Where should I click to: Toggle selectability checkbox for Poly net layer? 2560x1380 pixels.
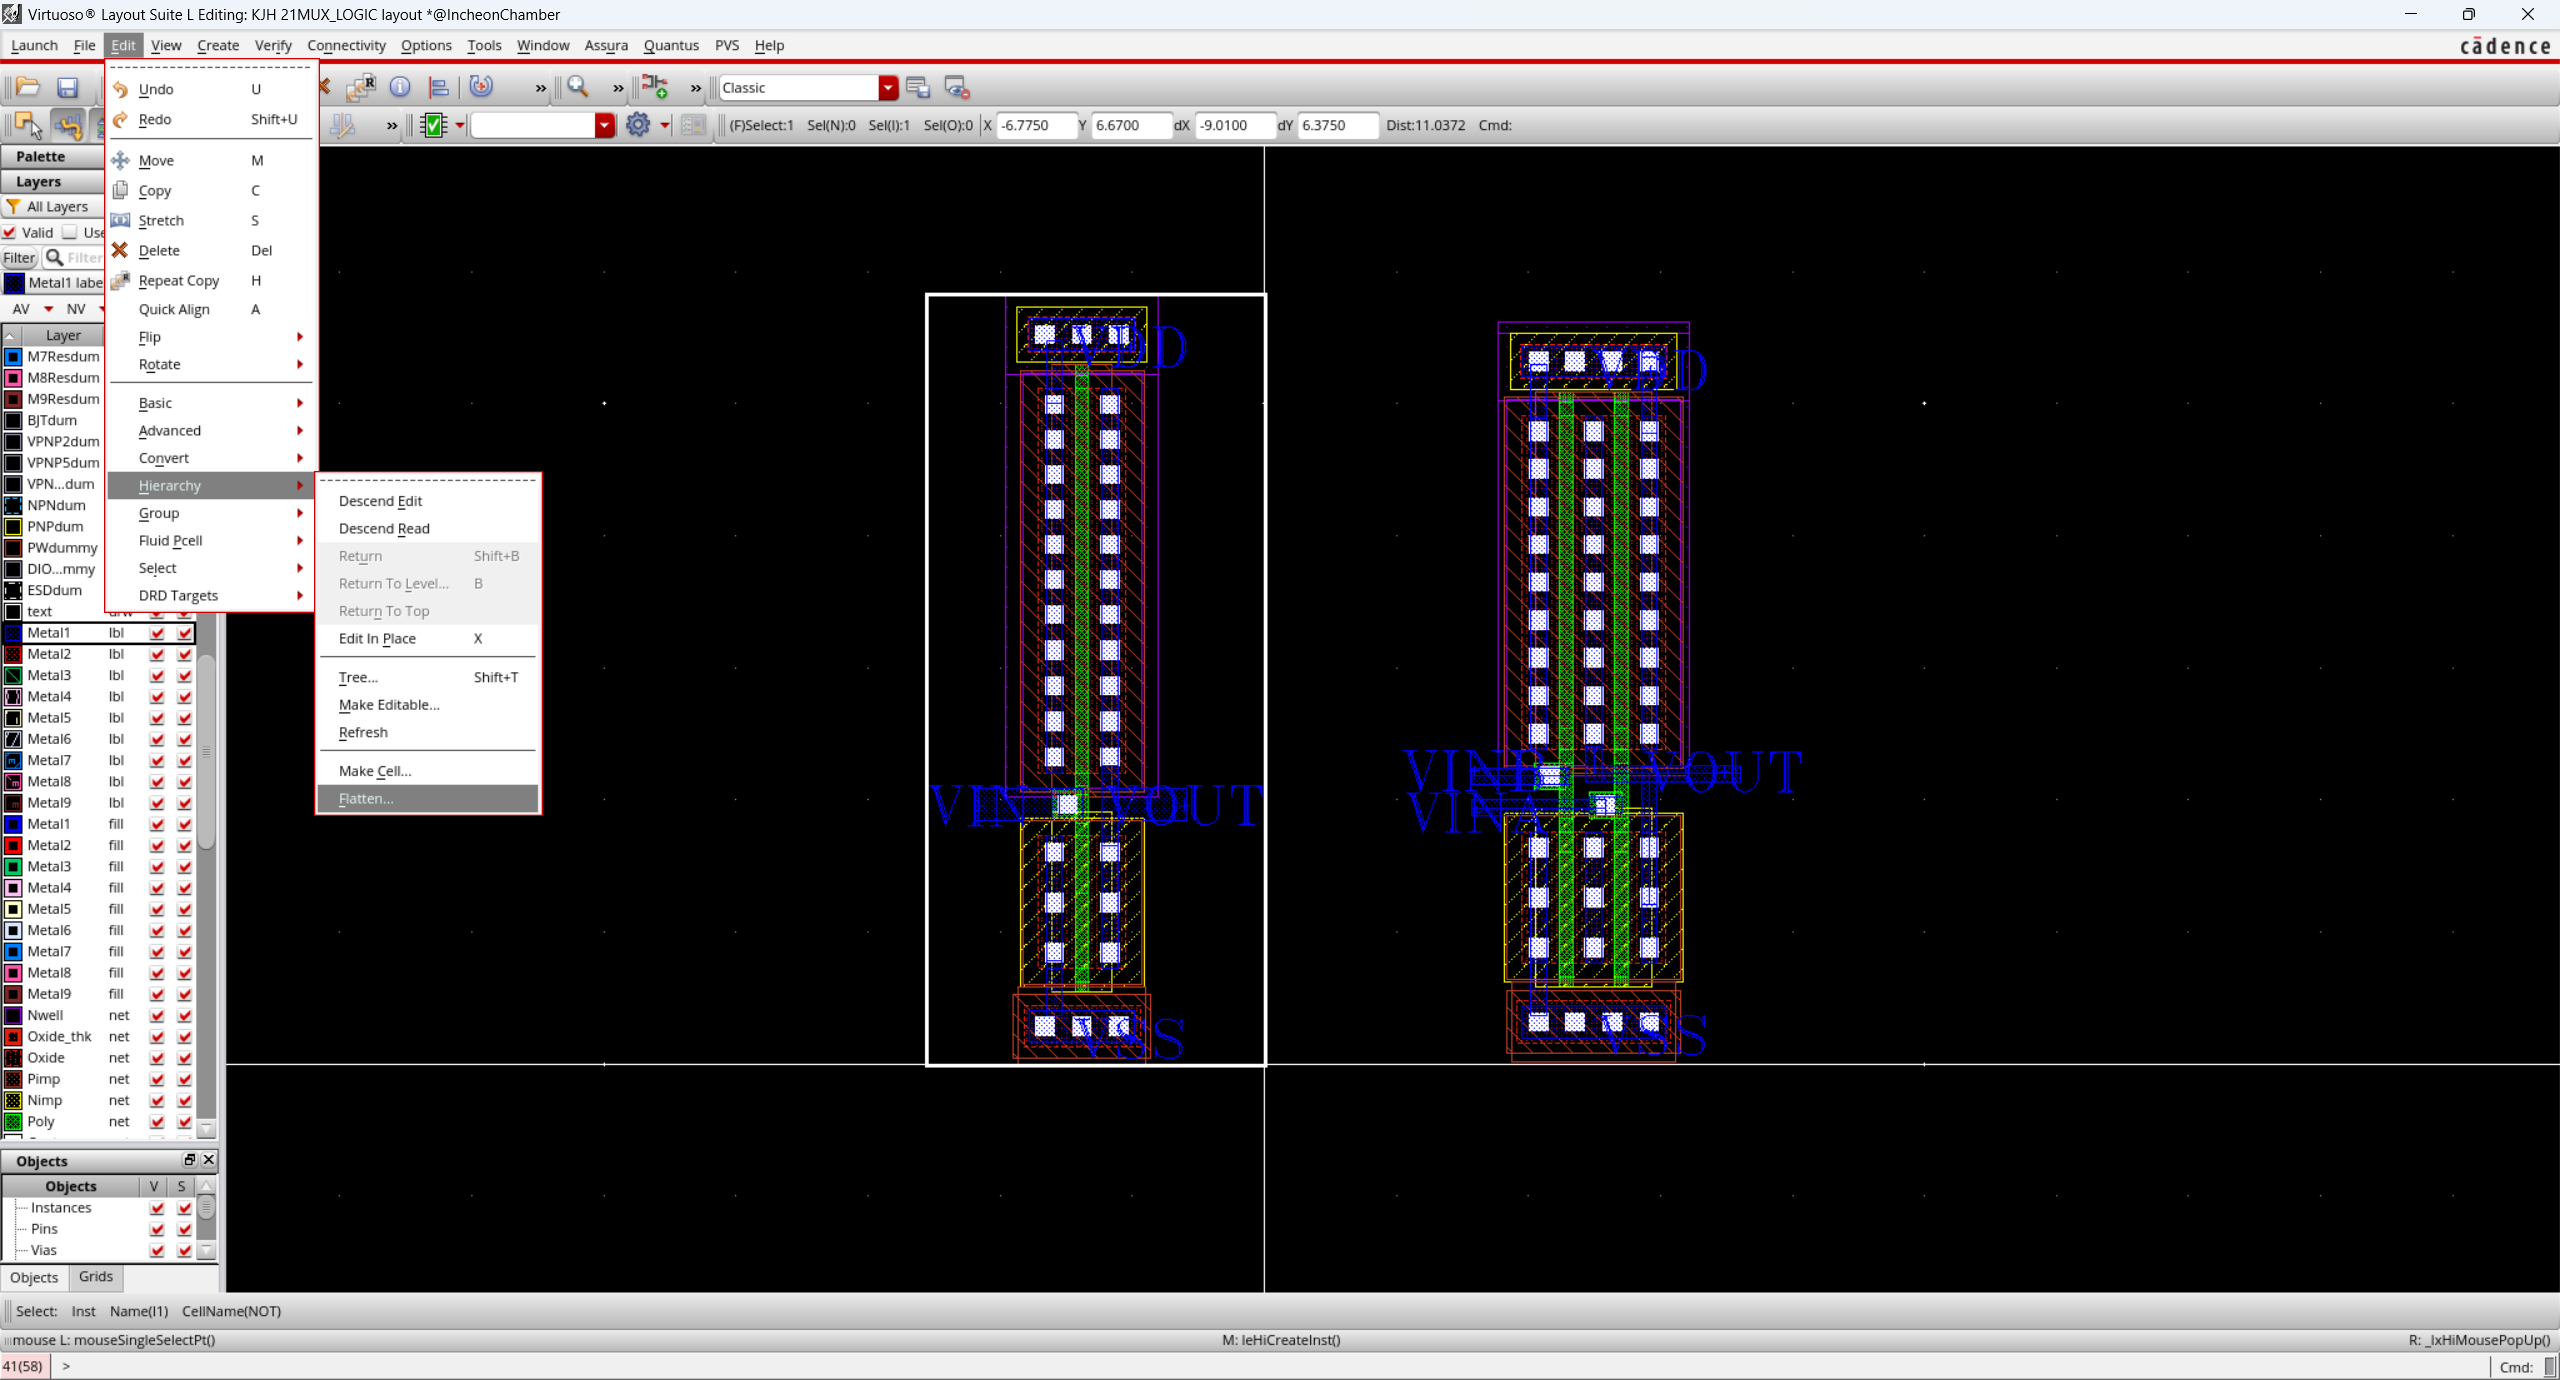185,1121
